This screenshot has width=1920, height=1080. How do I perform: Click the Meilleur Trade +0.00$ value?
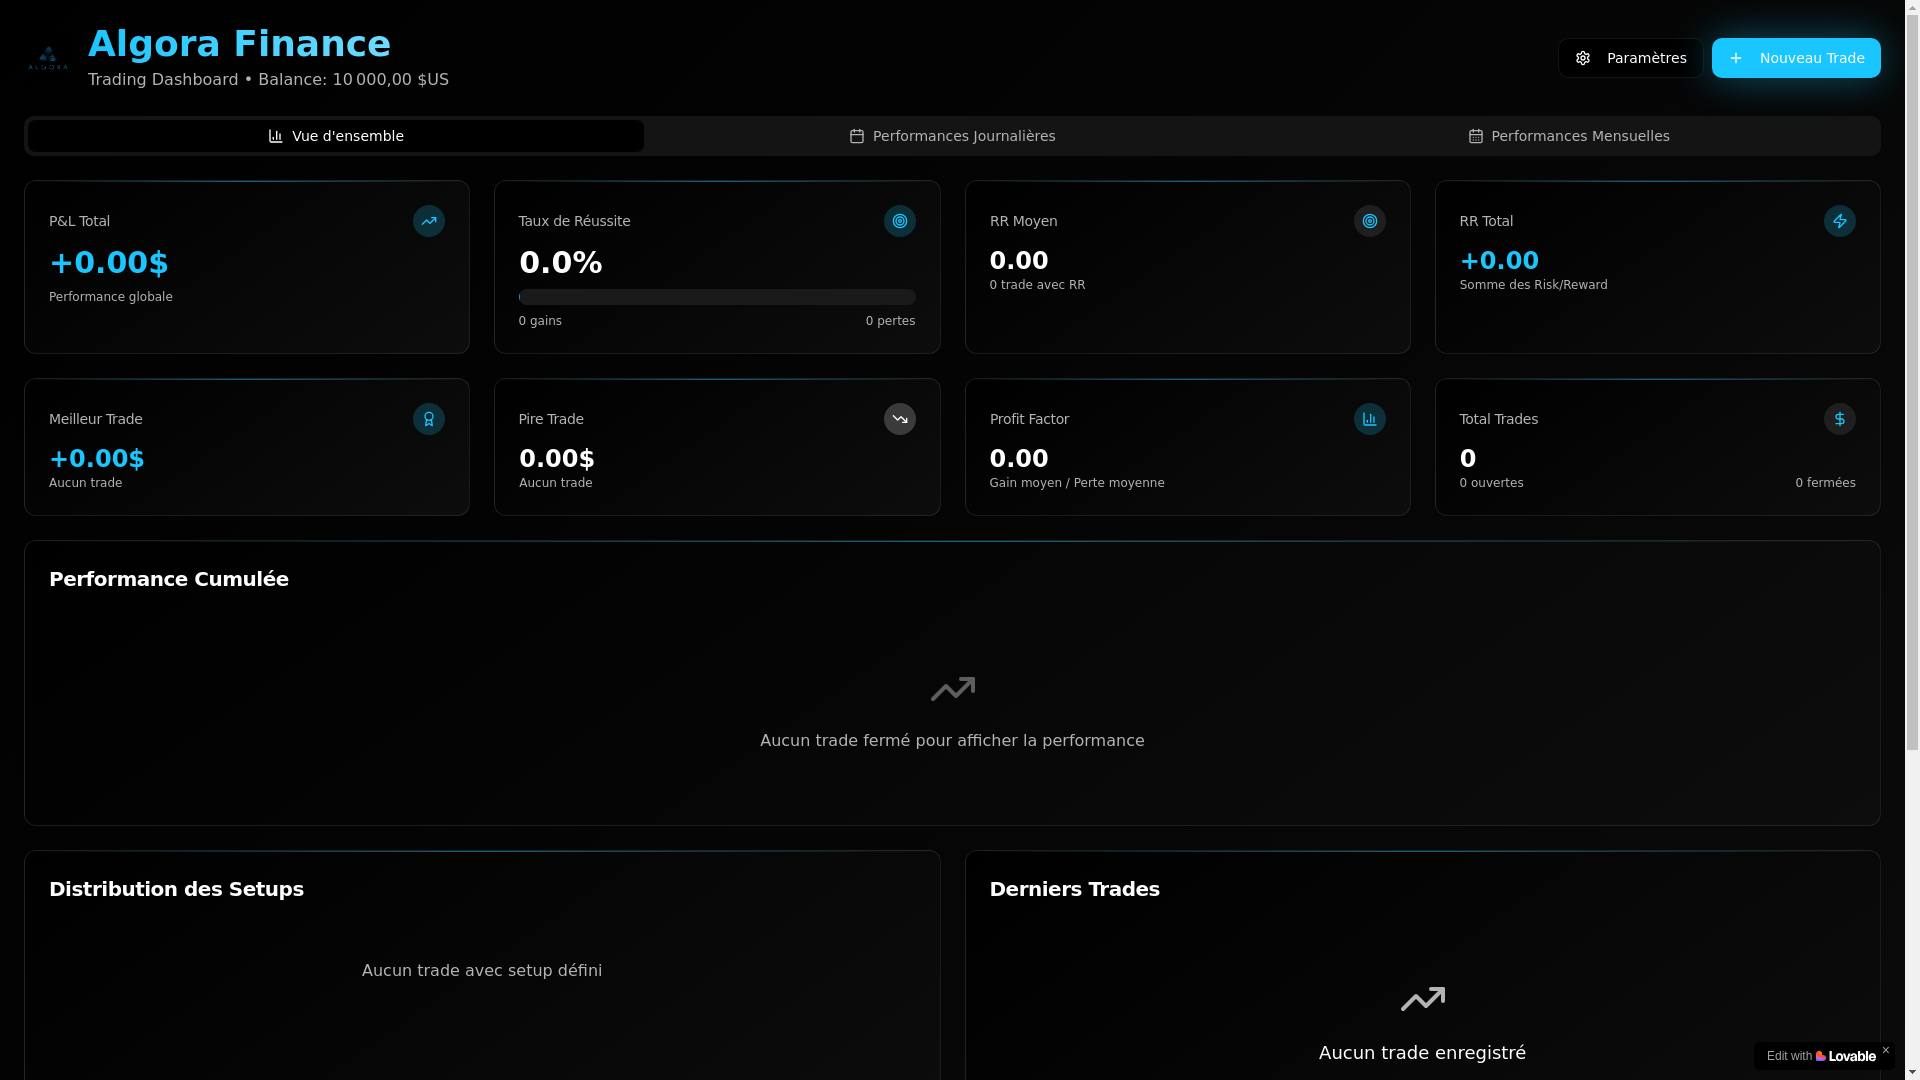coord(97,459)
